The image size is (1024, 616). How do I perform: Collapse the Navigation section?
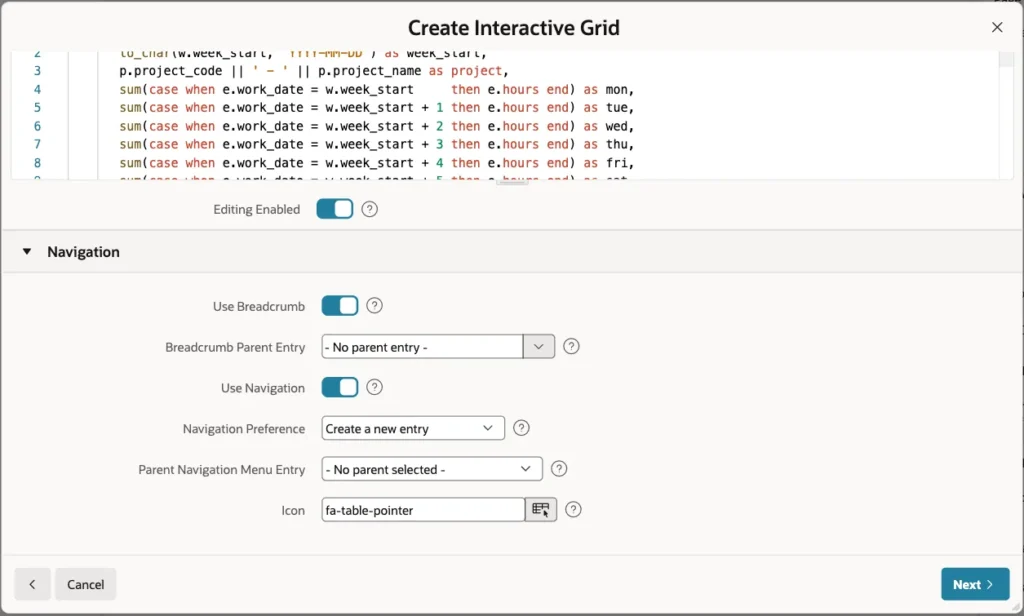(x=27, y=251)
